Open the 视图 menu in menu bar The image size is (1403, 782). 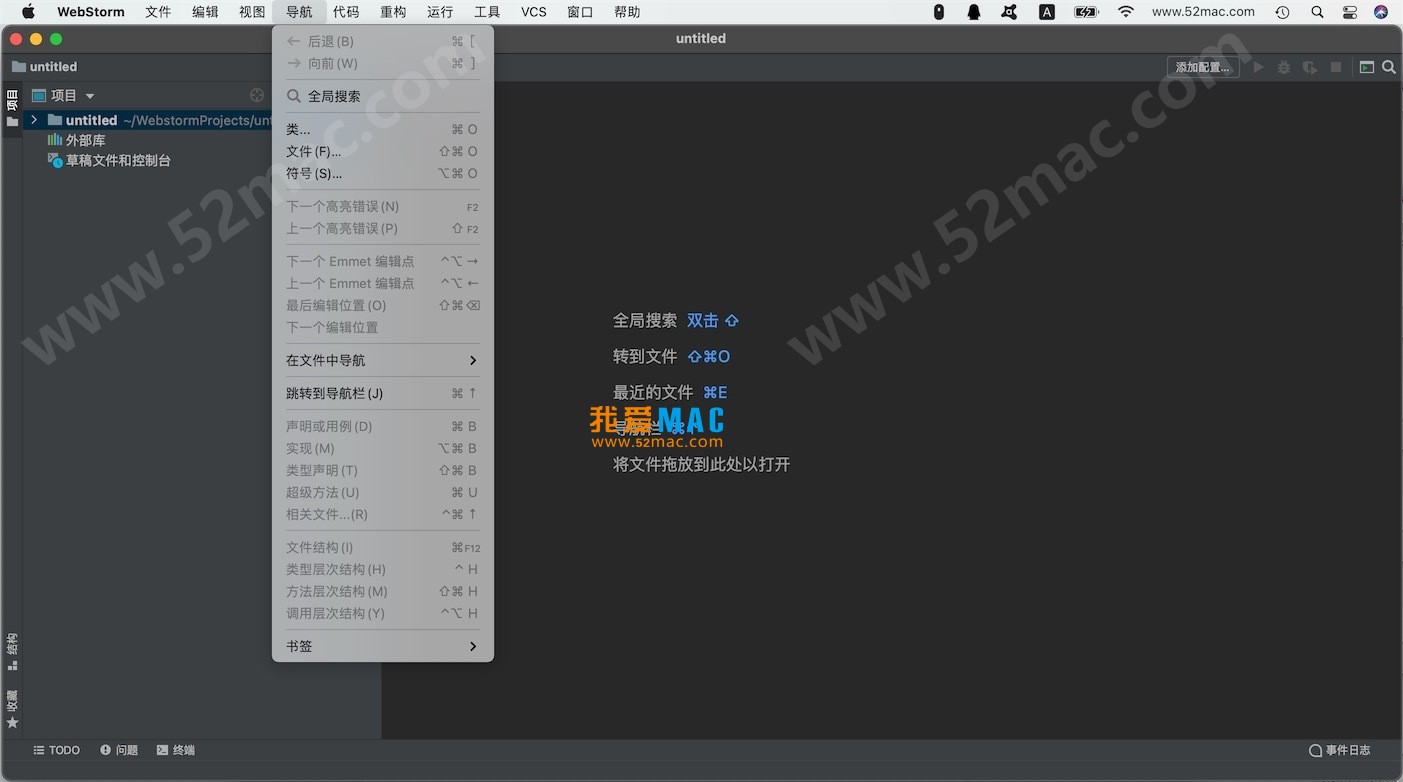click(252, 12)
